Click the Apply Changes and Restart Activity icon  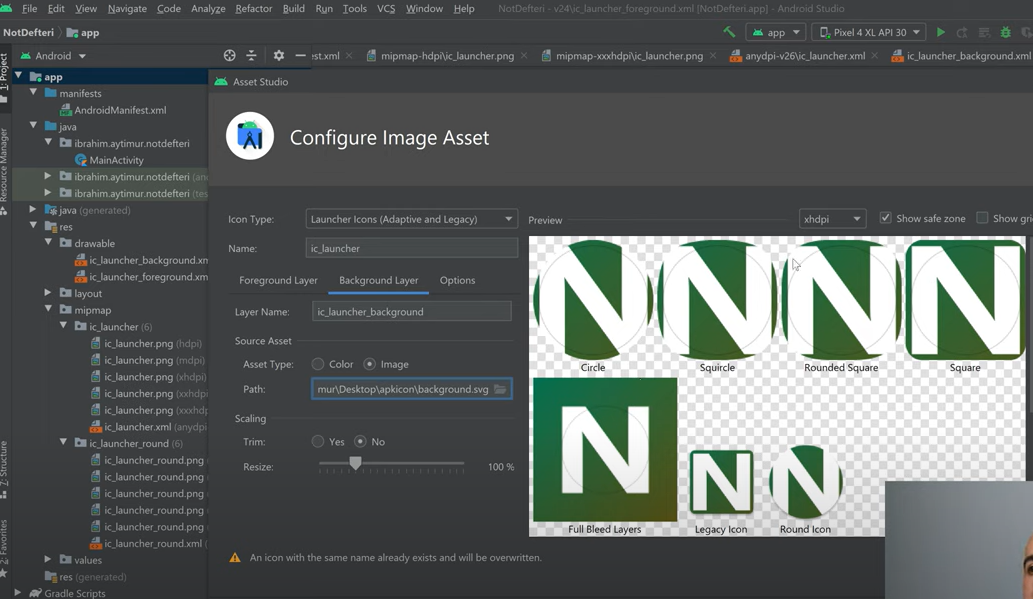click(x=962, y=32)
